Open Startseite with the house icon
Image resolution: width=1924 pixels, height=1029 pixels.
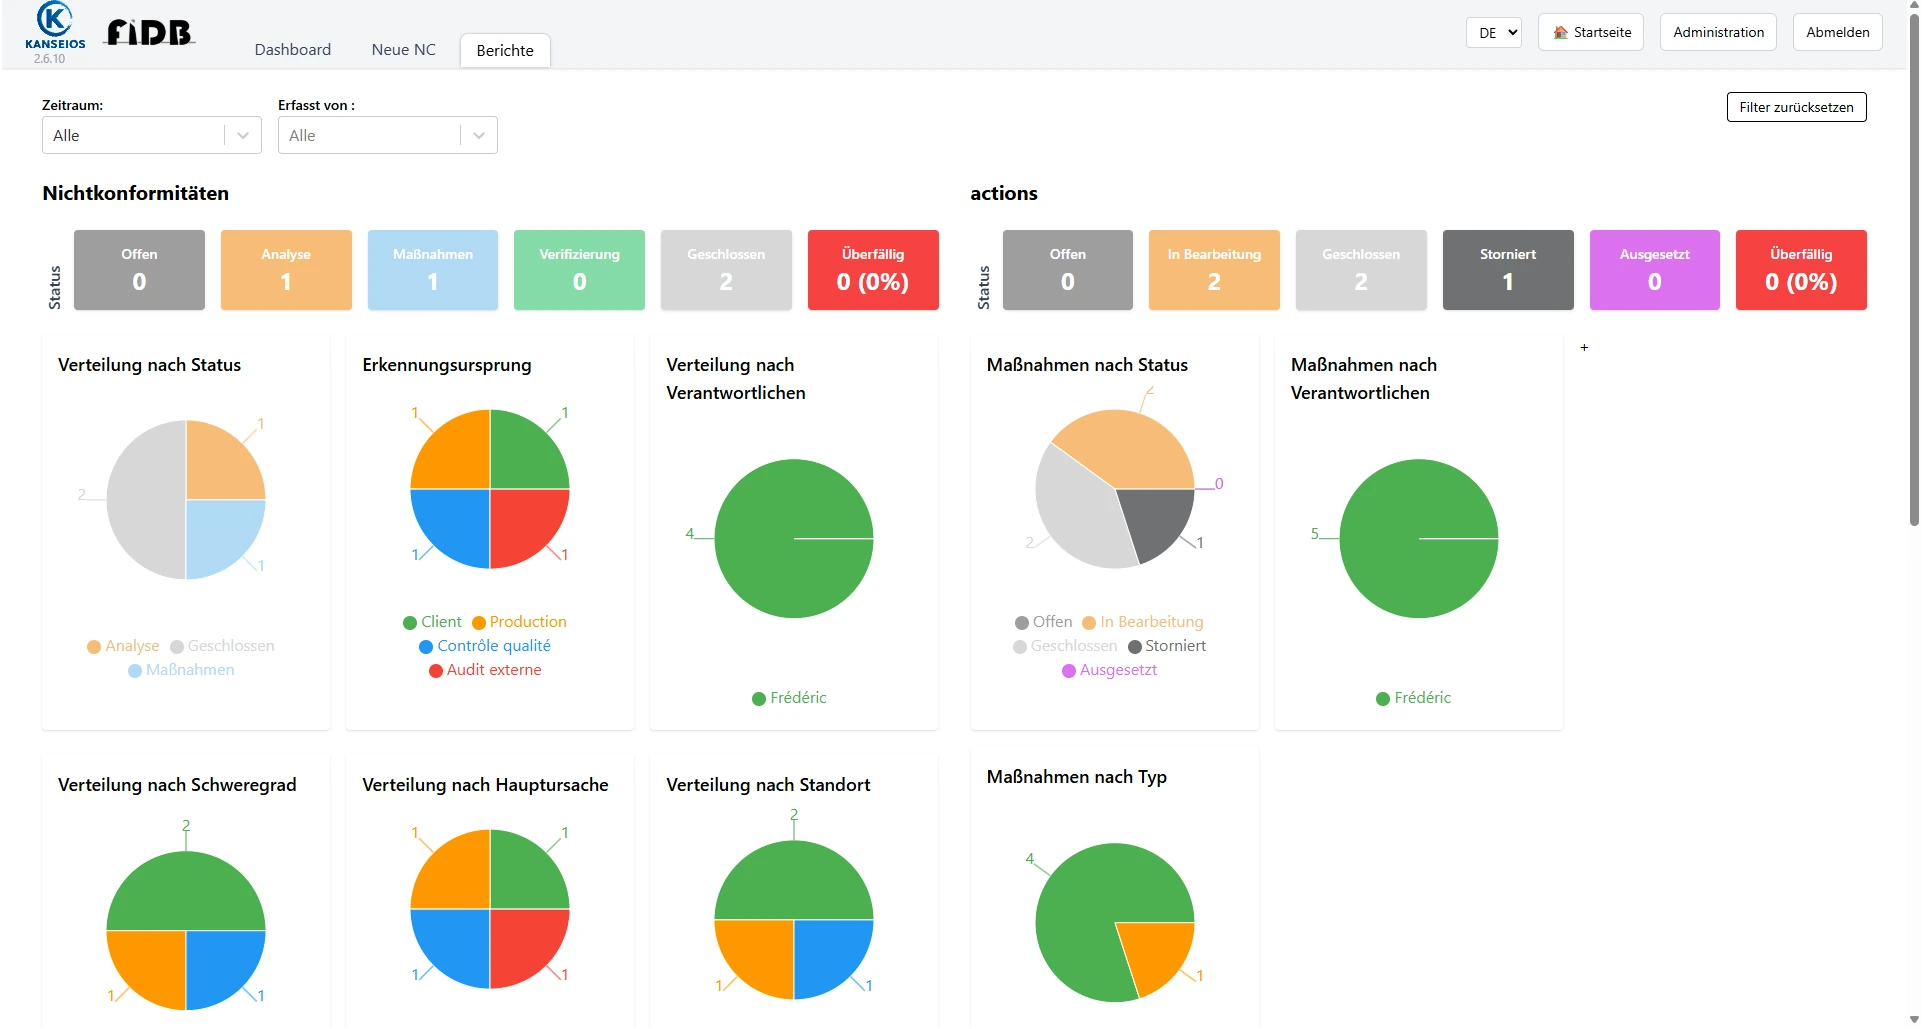point(1590,32)
